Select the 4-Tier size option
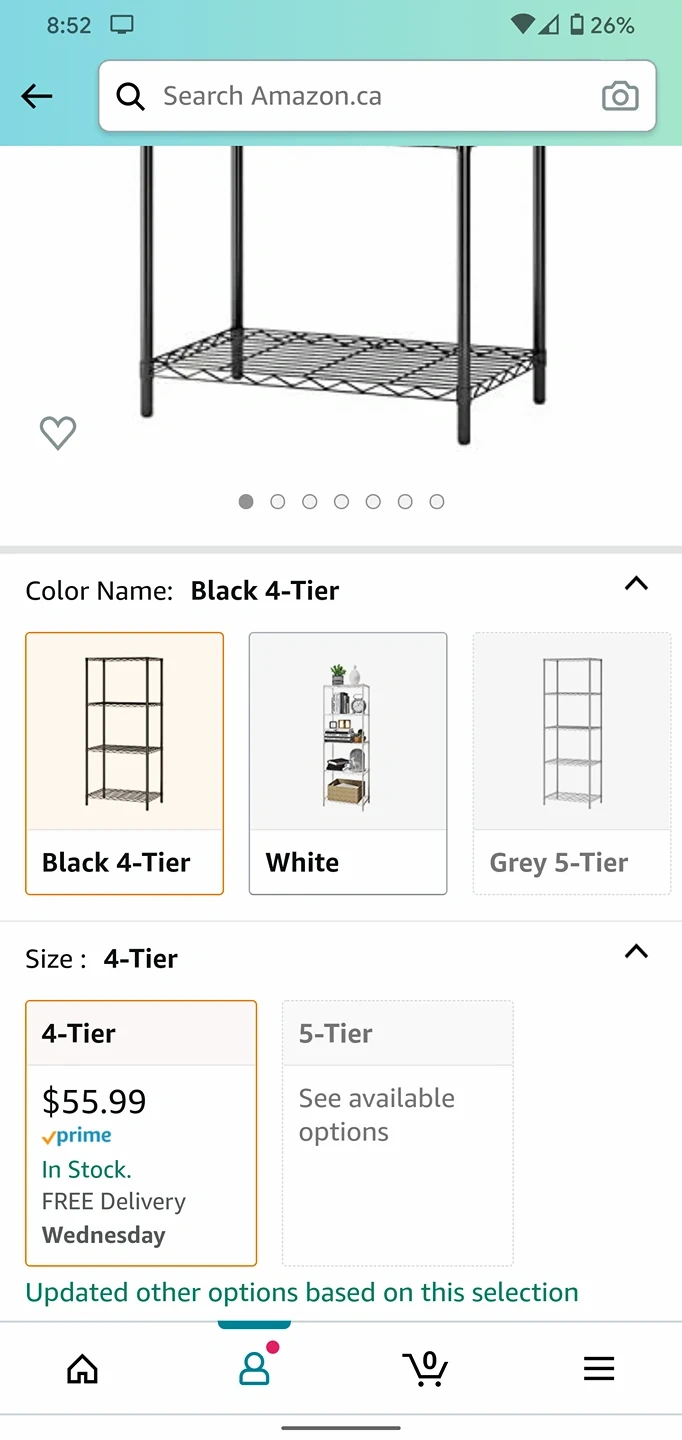This screenshot has width=682, height=1440. (x=141, y=1133)
